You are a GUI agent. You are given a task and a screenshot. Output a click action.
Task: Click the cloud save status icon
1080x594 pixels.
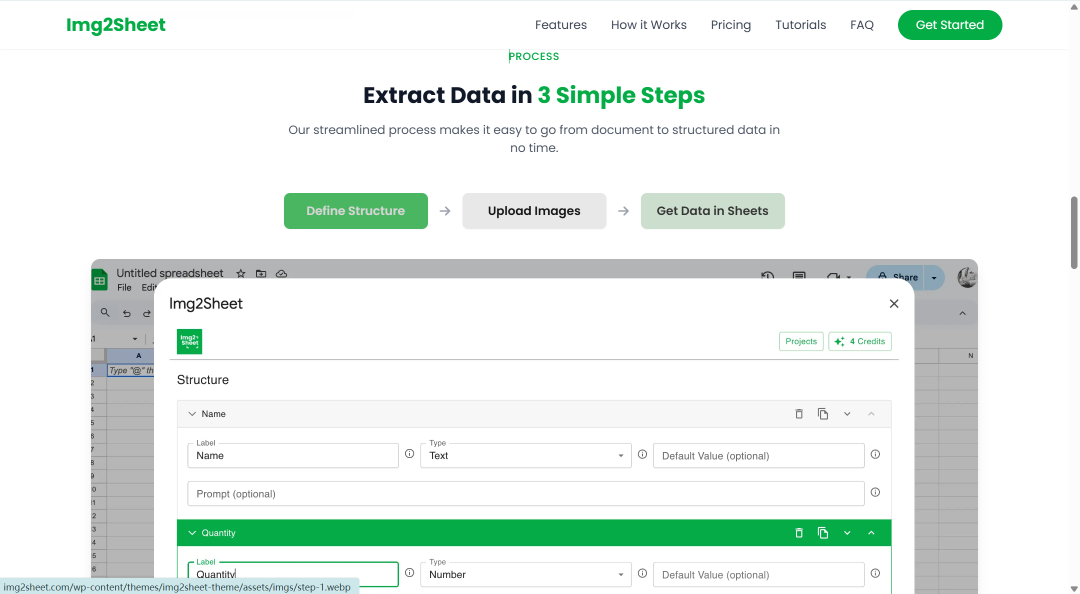[281, 274]
